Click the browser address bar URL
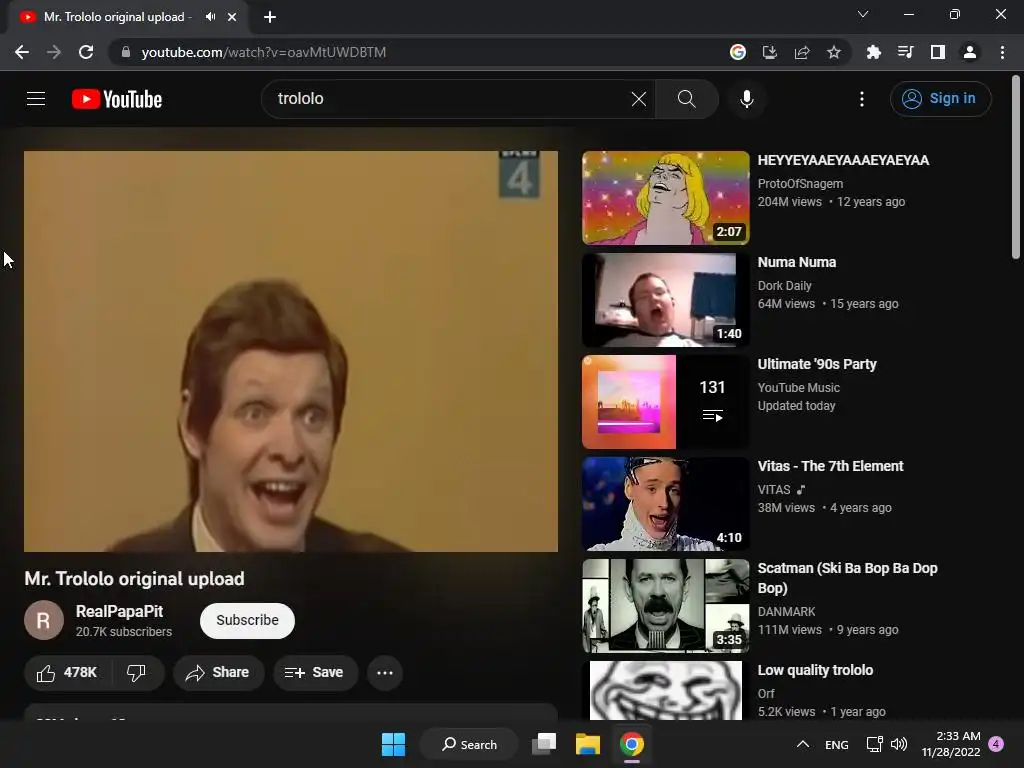Viewport: 1024px width, 768px height. tap(263, 52)
